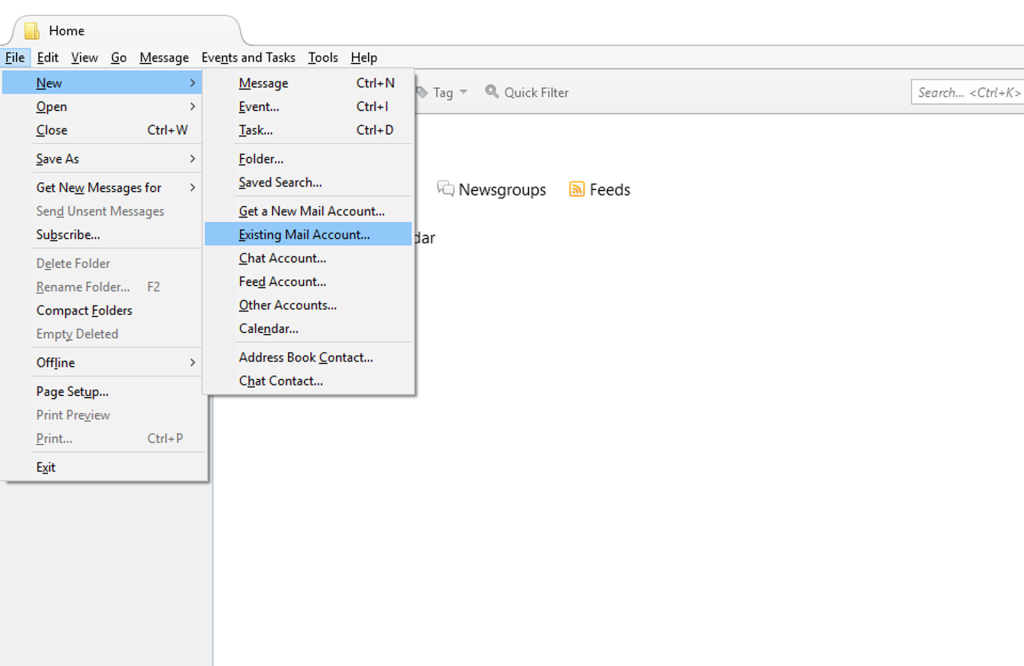Expand the New submenu arrow

pos(193,83)
